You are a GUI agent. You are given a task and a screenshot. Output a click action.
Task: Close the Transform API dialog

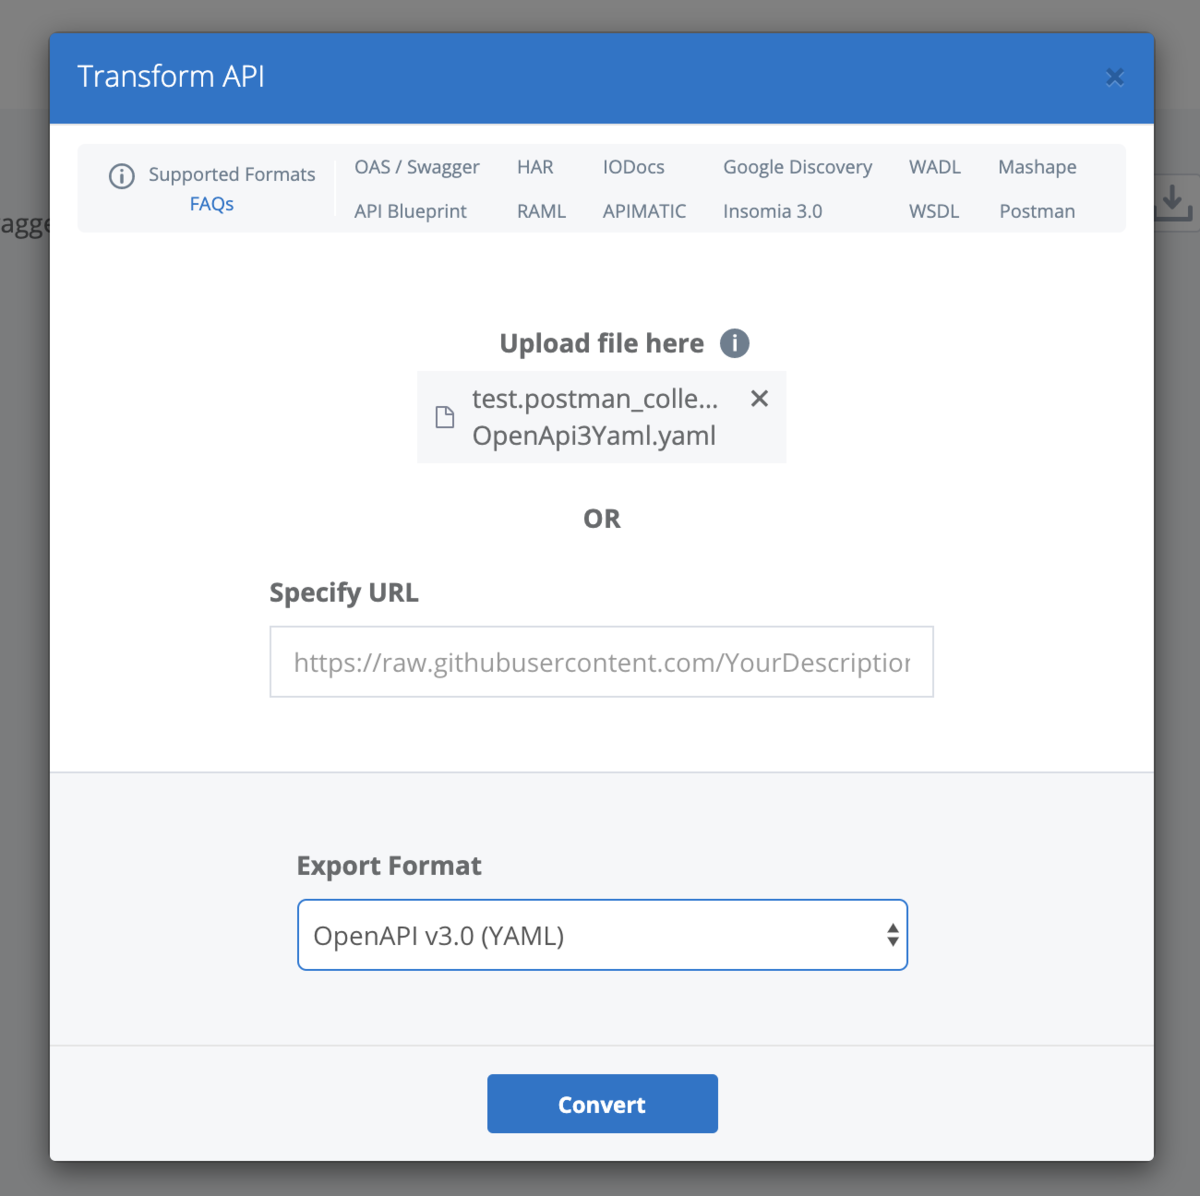pos(1115,77)
